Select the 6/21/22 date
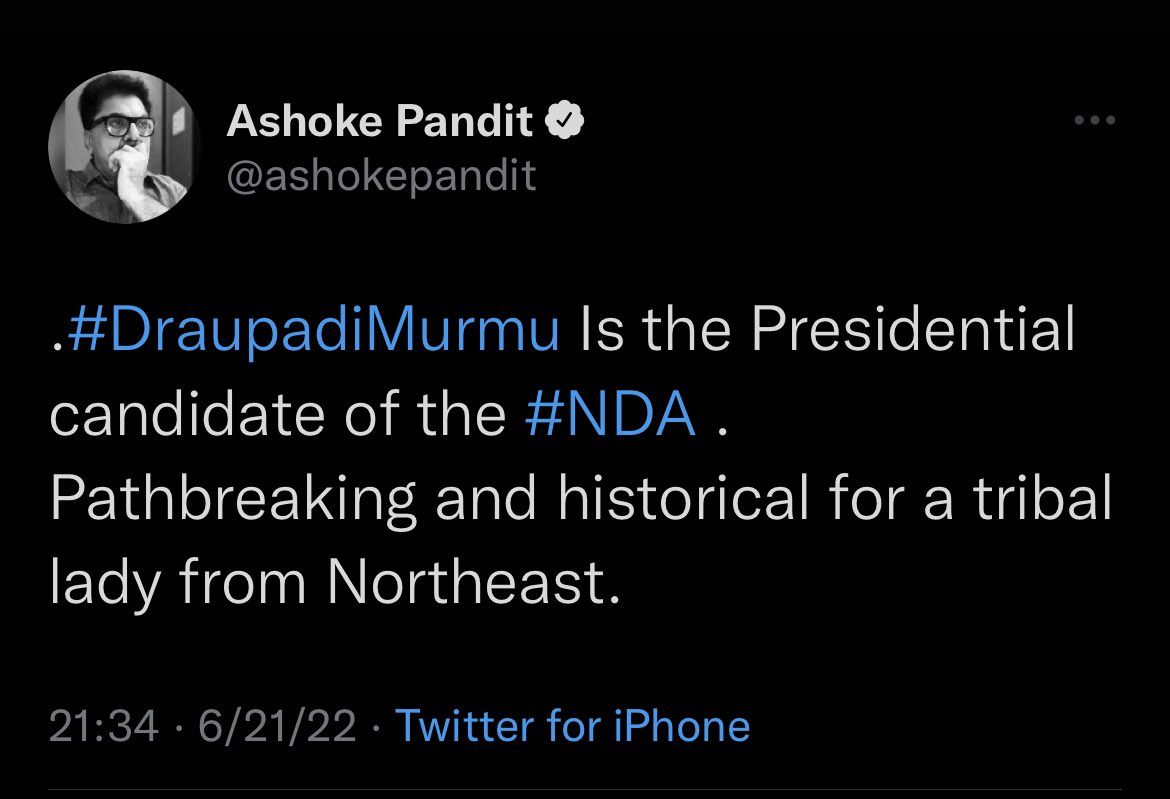Viewport: 1170px width, 799px height. tap(278, 726)
